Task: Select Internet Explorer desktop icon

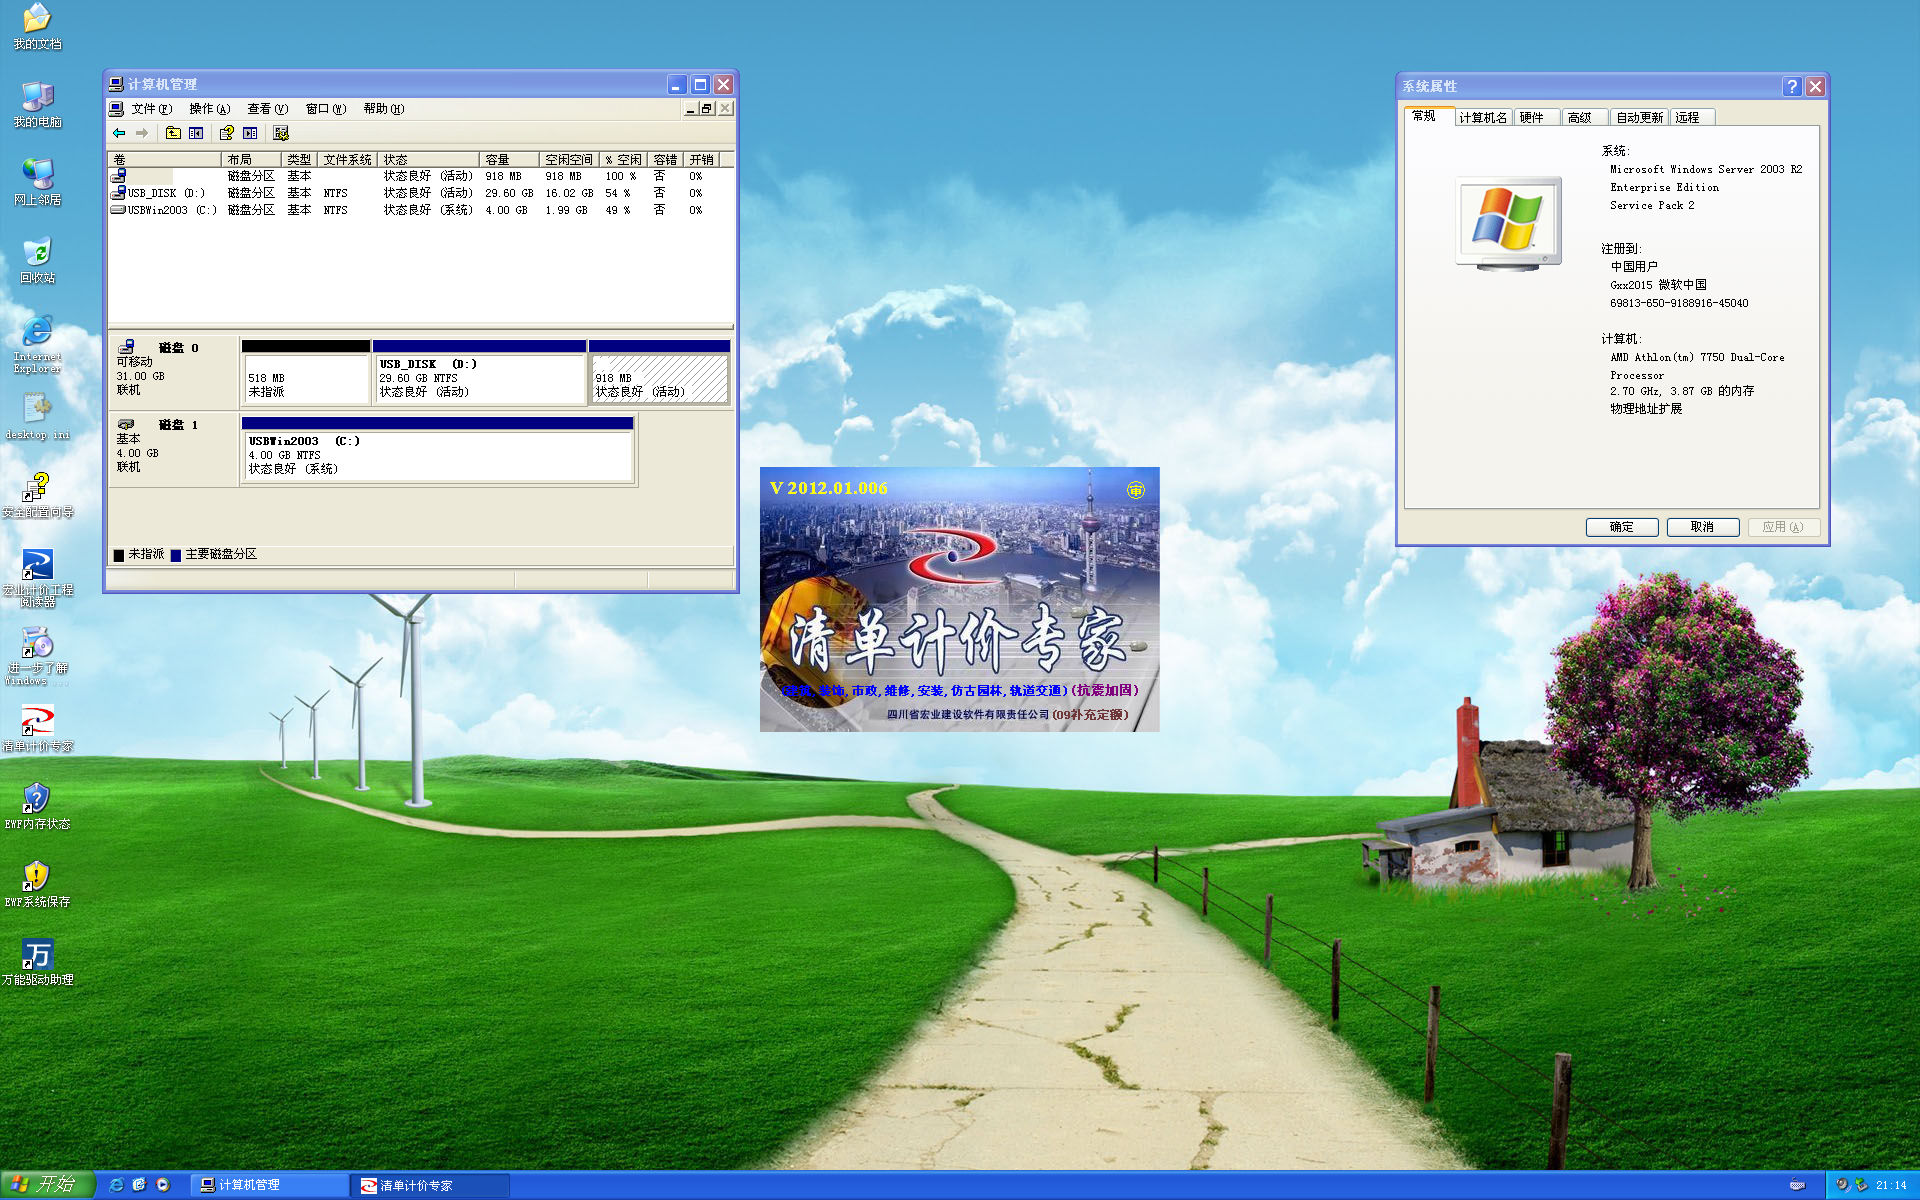Action: 37,344
